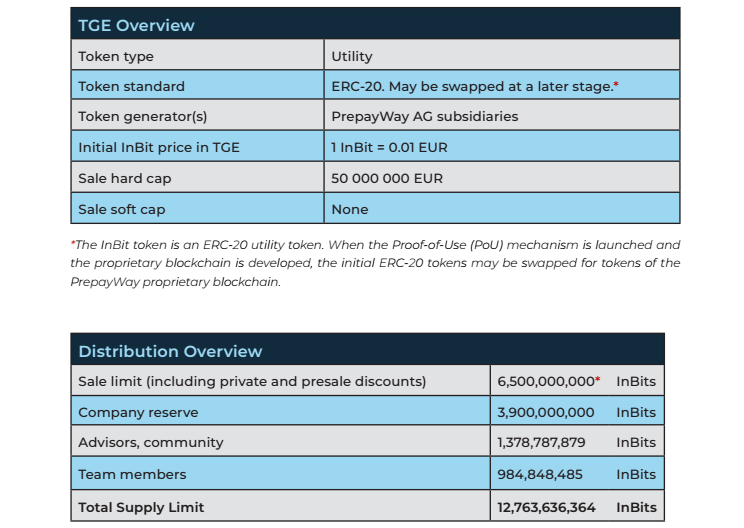Click the Advisors, community row label

click(151, 442)
